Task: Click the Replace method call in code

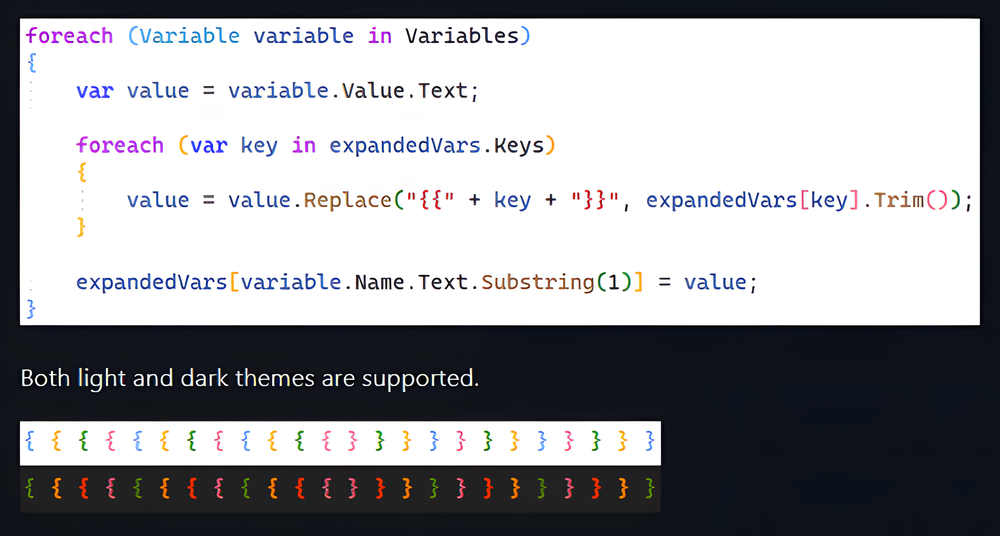Action: pyautogui.click(x=347, y=200)
